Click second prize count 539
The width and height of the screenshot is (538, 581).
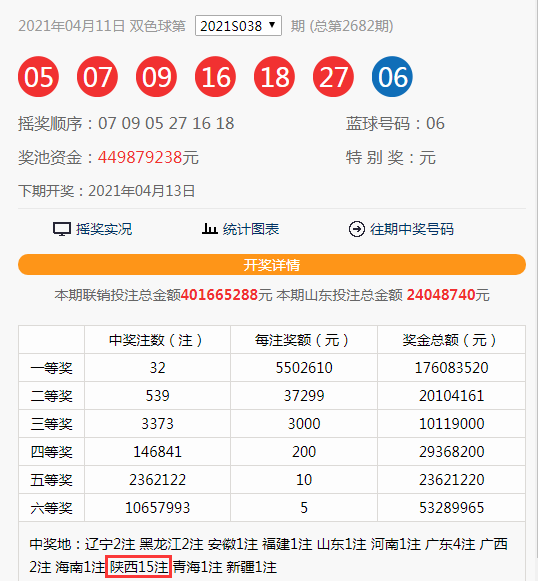[x=157, y=396]
